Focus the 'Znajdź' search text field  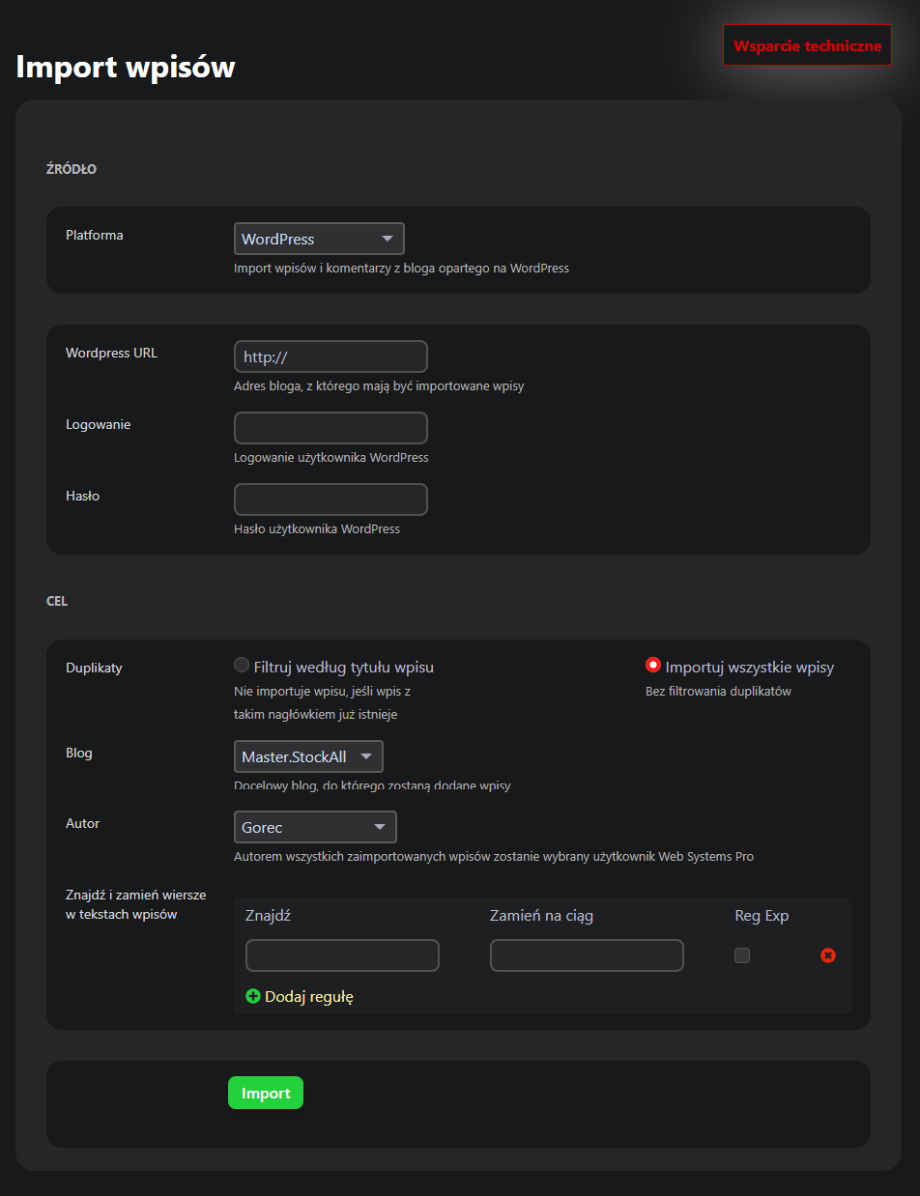342,955
